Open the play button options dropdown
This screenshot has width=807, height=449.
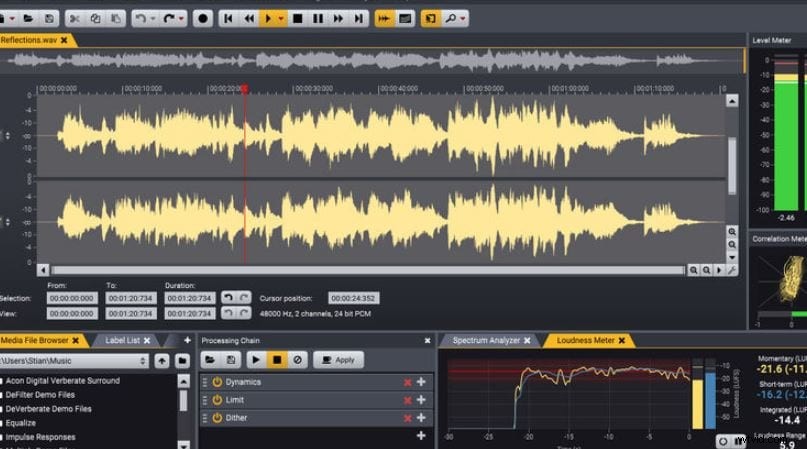[281, 19]
